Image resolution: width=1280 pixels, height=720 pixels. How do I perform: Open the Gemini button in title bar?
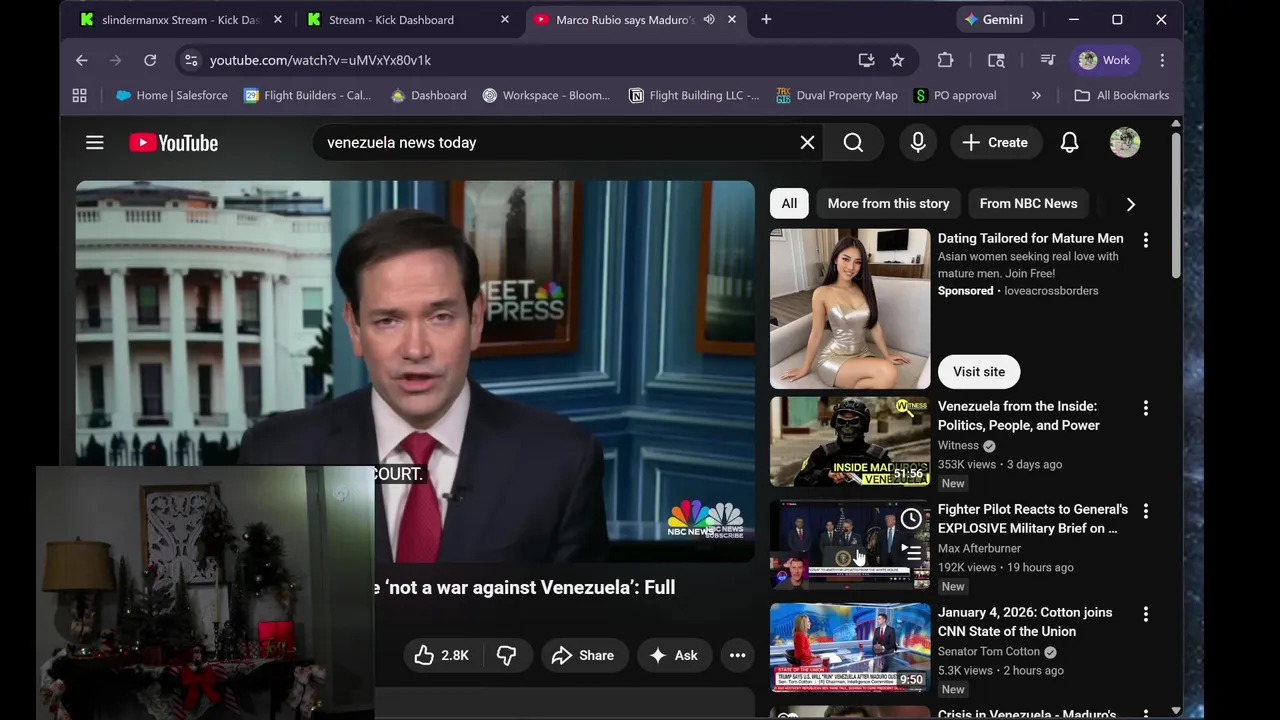coord(995,19)
